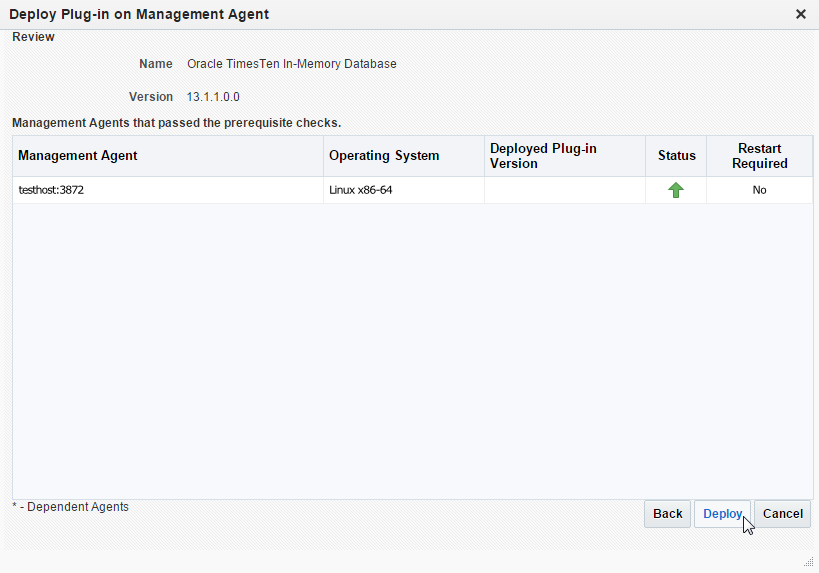Click the Restart Required column header
This screenshot has height=573, width=819.
click(x=759, y=156)
